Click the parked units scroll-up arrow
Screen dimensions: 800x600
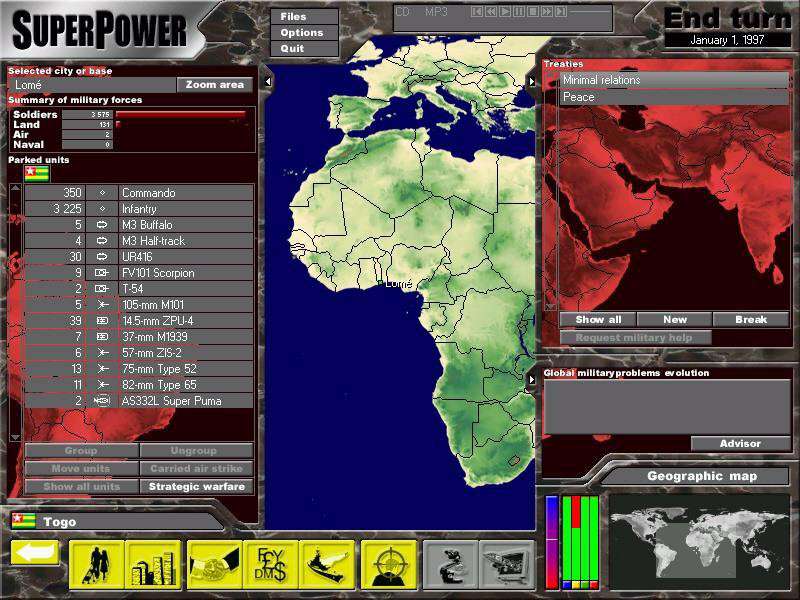click(15, 189)
